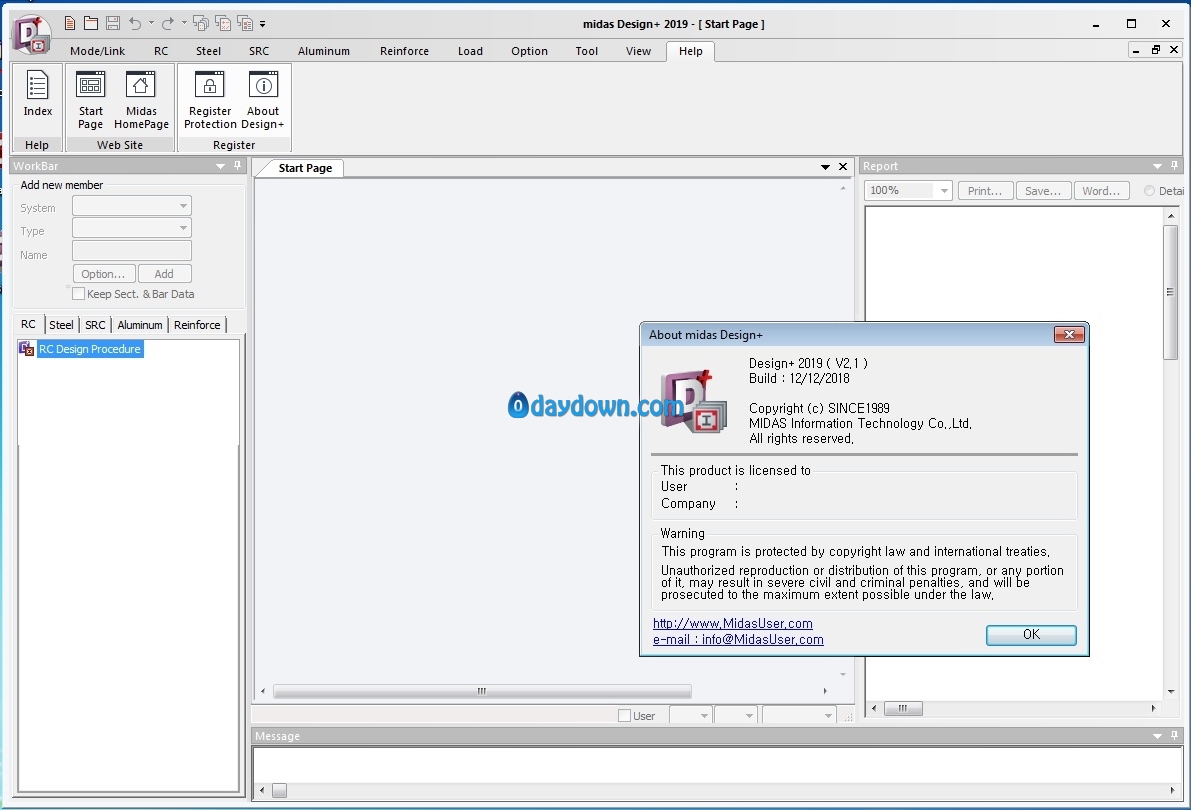Toggle the WorkBar panel pin icon

point(238,166)
